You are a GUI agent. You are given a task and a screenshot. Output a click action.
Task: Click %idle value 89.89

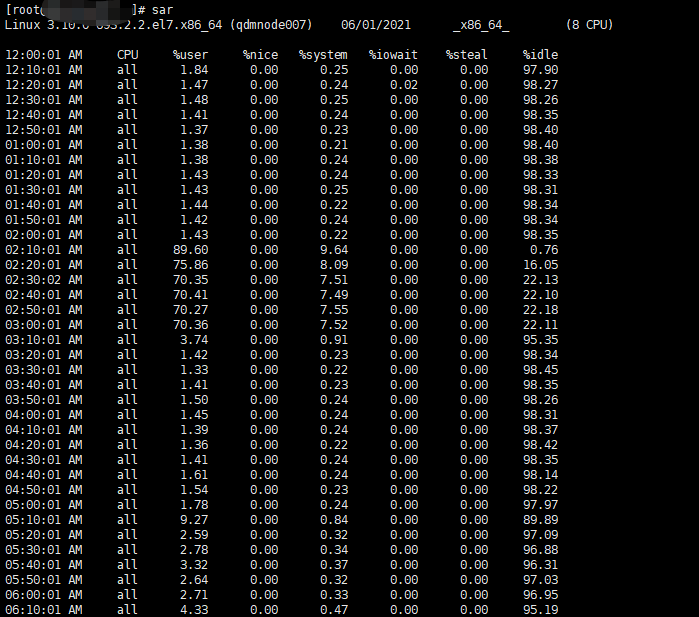coord(540,520)
